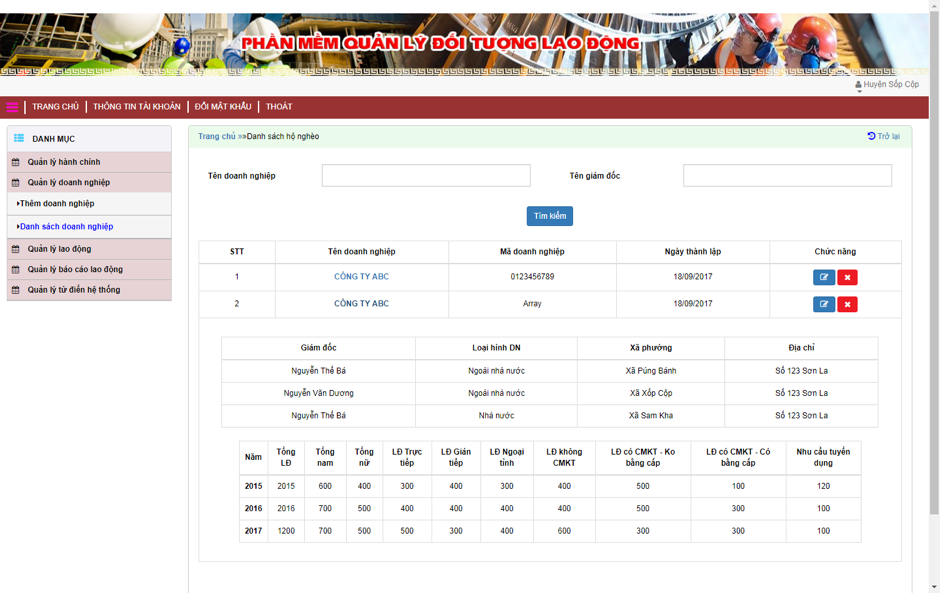940x593 pixels.
Task: Click red delete icon for second company row
Action: 847,304
